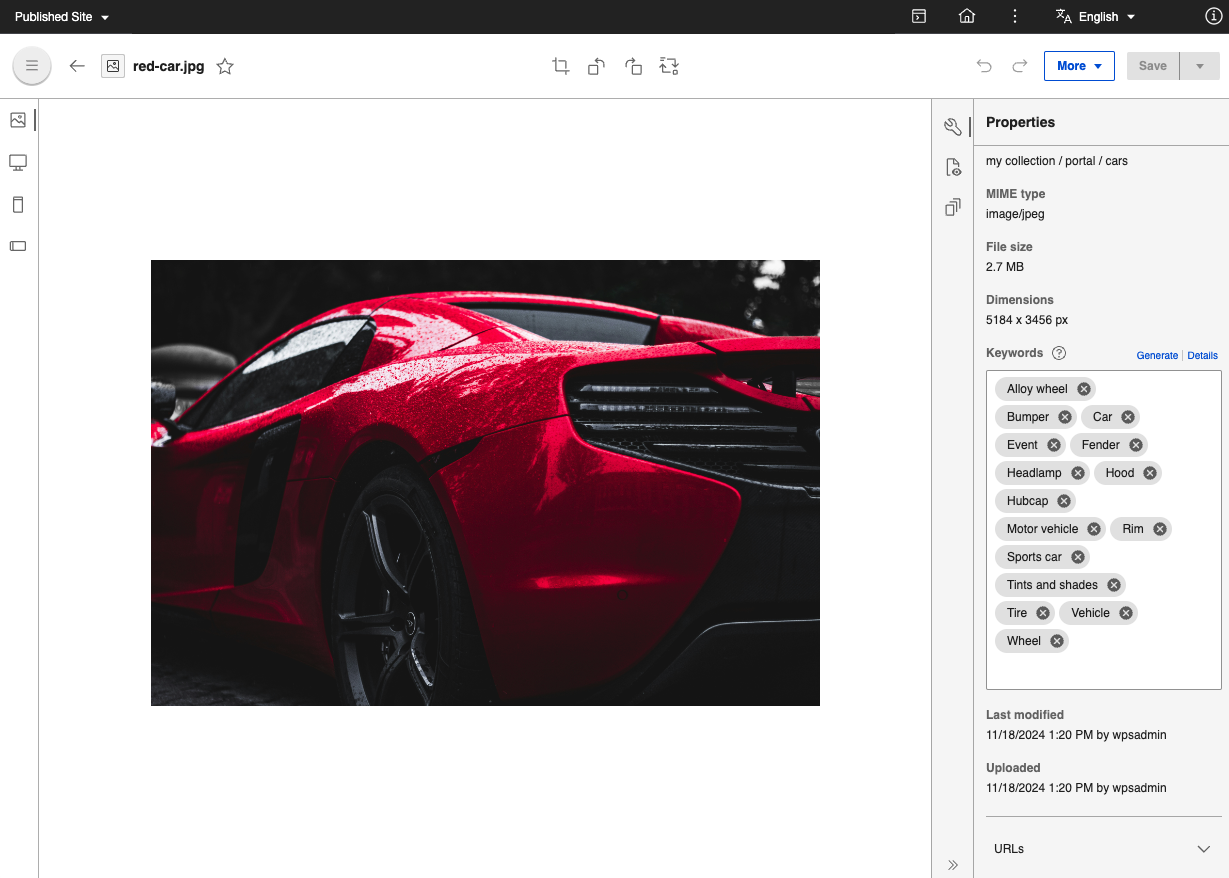The image size is (1229, 878).
Task: Open the English language dropdown
Action: click(x=1095, y=16)
